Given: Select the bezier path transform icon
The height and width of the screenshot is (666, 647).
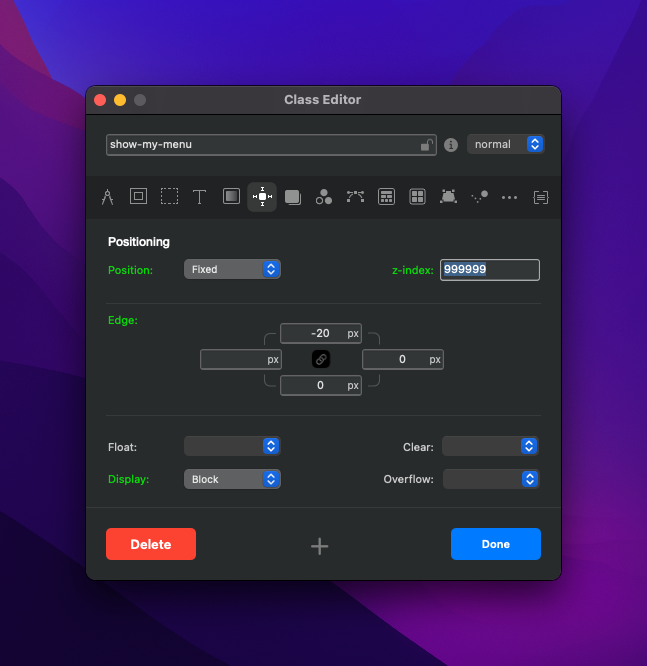Looking at the screenshot, I should tap(355, 197).
